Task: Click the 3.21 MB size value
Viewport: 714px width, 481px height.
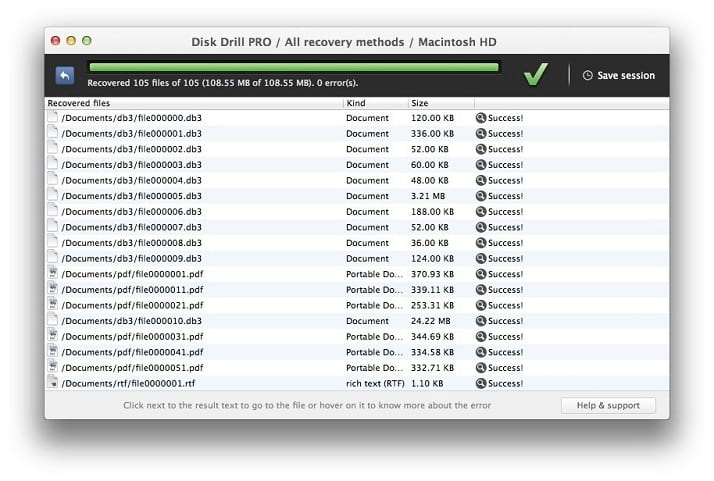Action: coord(428,196)
